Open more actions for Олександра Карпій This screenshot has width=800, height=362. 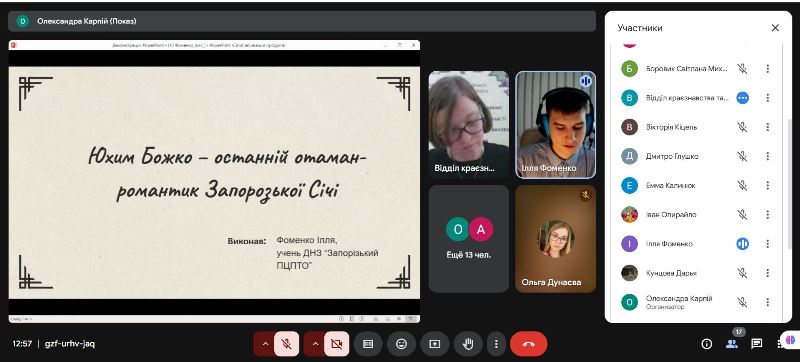(767, 302)
